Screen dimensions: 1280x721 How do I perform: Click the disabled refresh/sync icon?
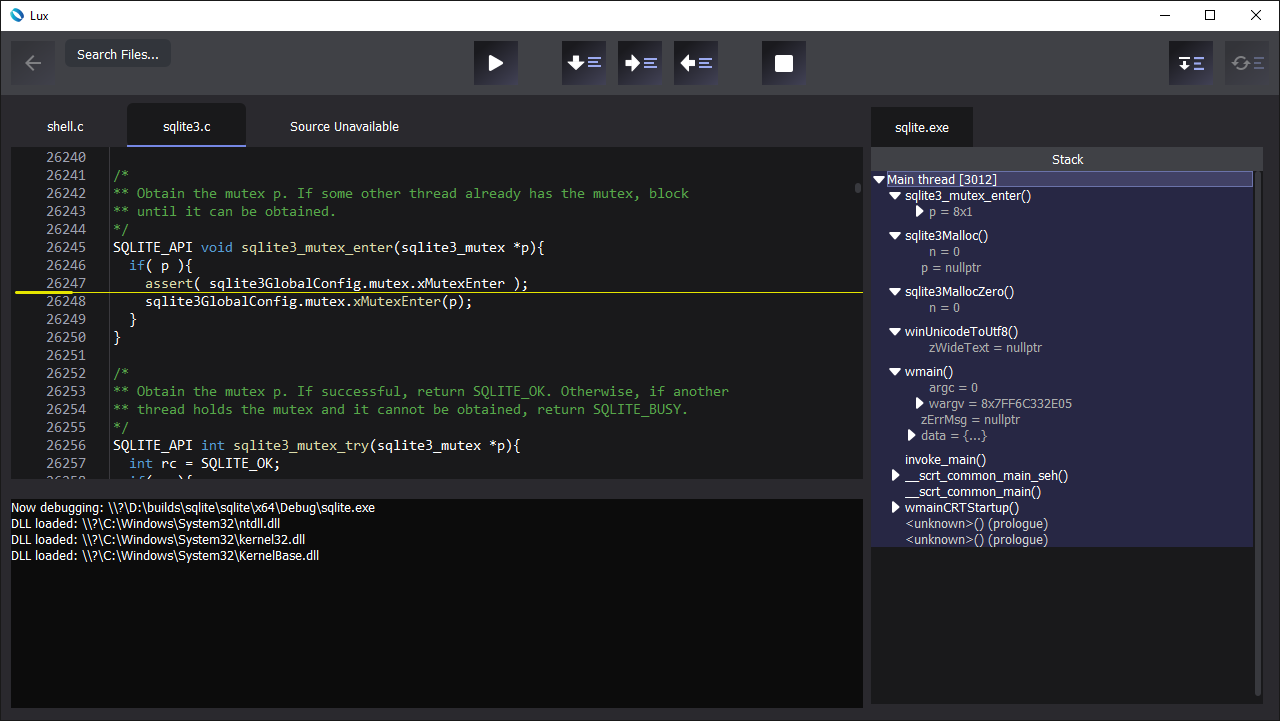point(1247,63)
